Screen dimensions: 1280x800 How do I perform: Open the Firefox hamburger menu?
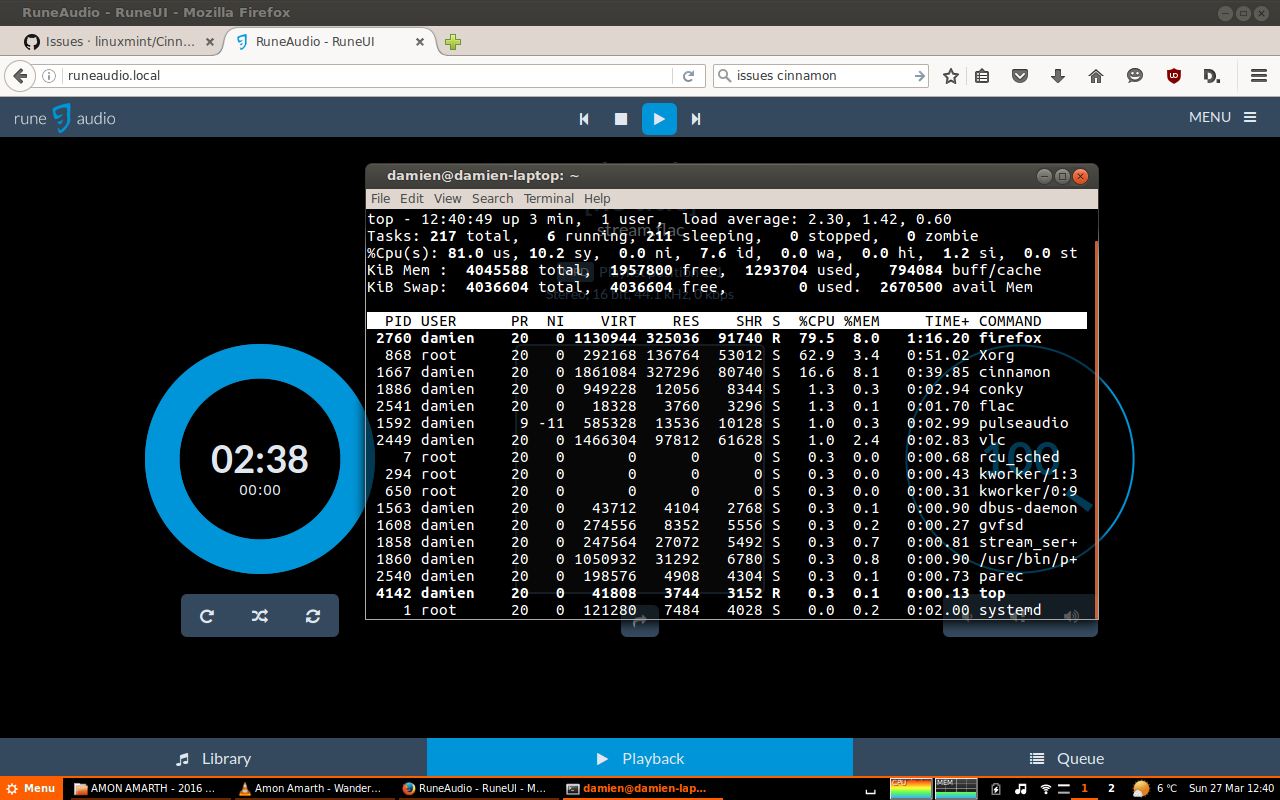tap(1259, 76)
